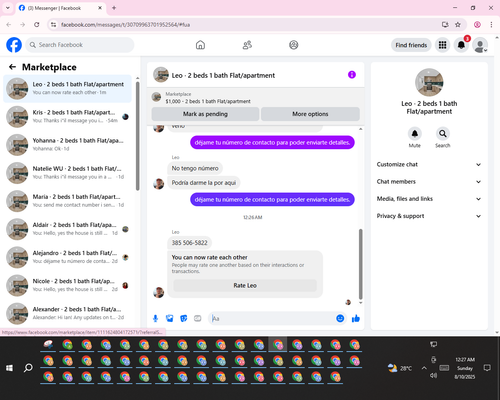Click the Mark as pending button
This screenshot has width=500, height=400.
(x=205, y=114)
